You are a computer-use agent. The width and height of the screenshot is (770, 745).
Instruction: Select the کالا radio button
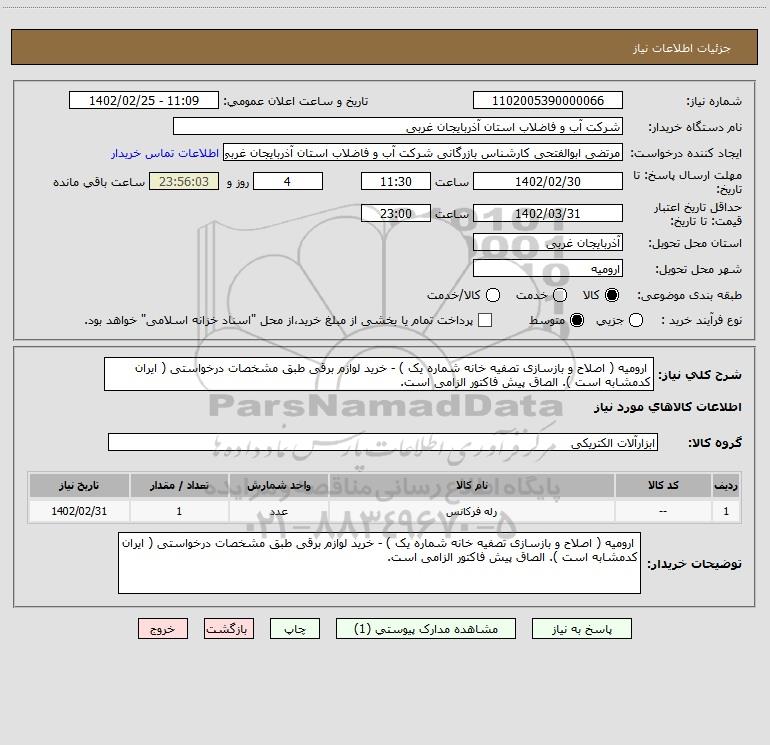(612, 295)
